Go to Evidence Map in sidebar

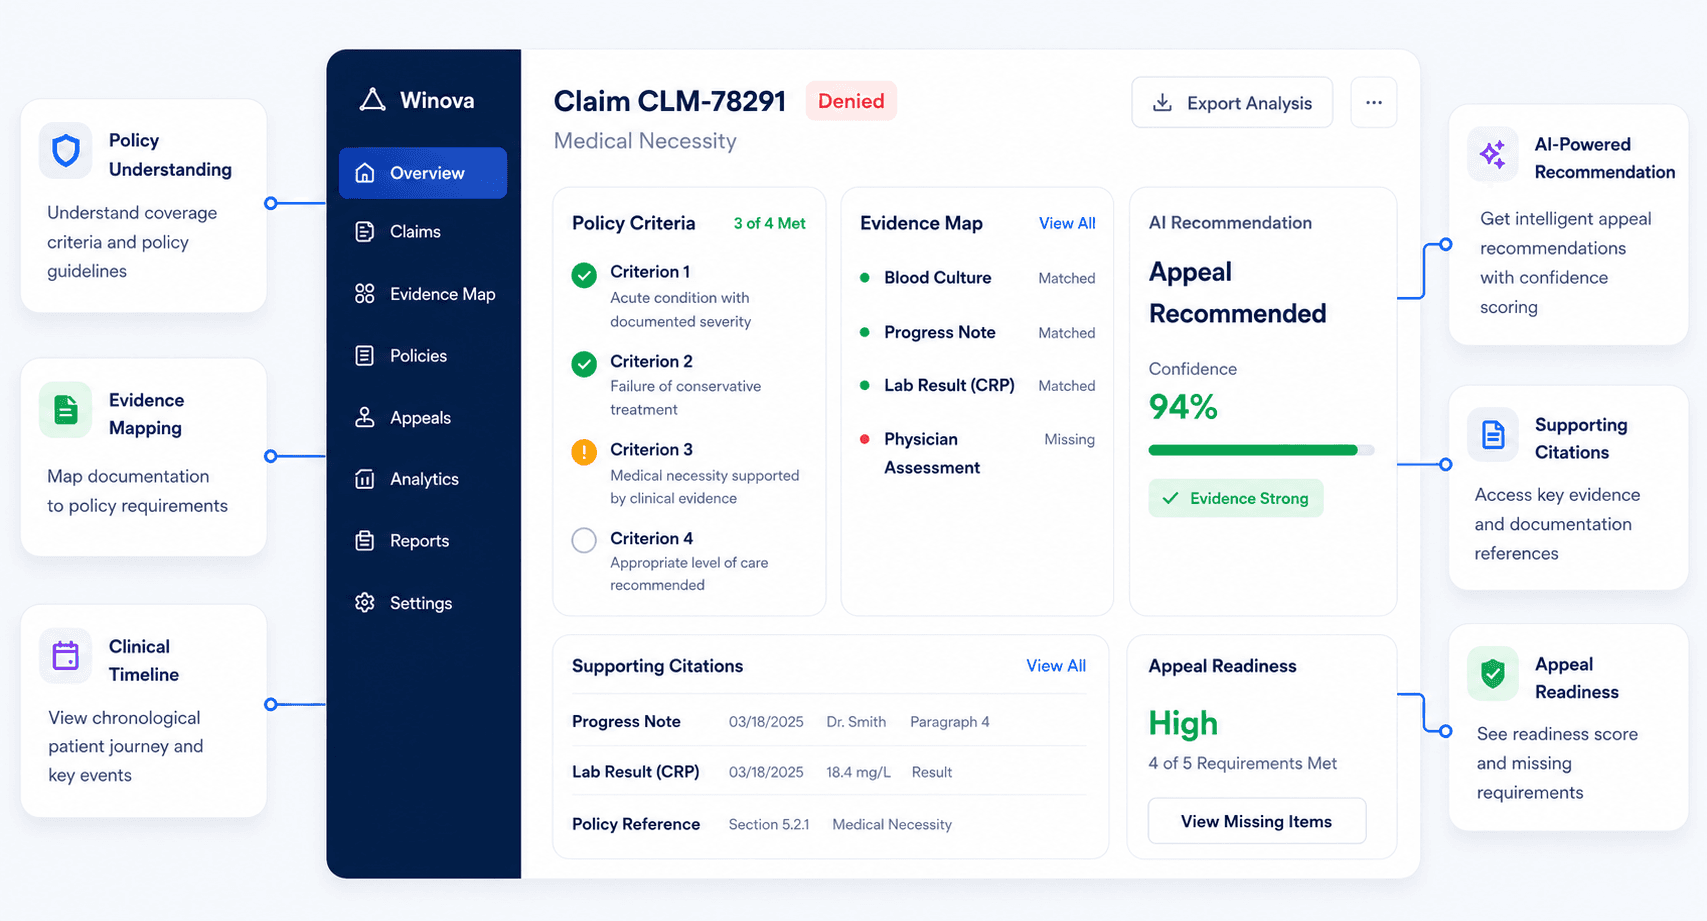coord(423,294)
